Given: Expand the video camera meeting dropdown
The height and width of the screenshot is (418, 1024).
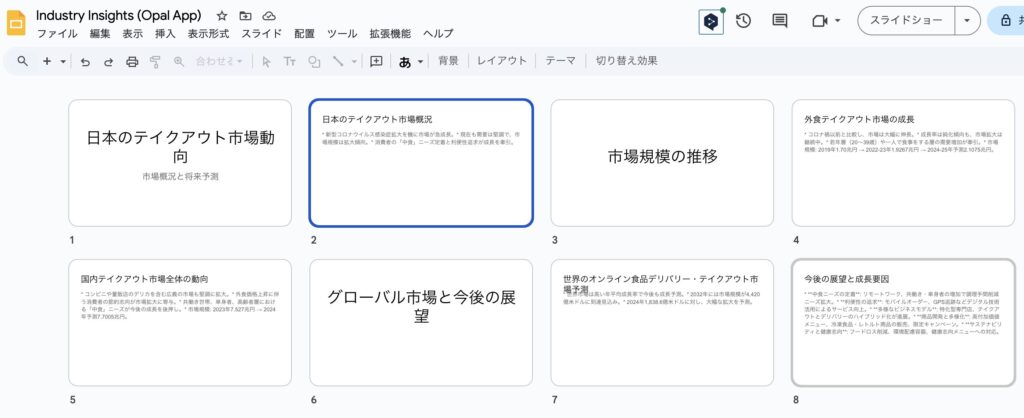Looking at the screenshot, I should (x=837, y=21).
